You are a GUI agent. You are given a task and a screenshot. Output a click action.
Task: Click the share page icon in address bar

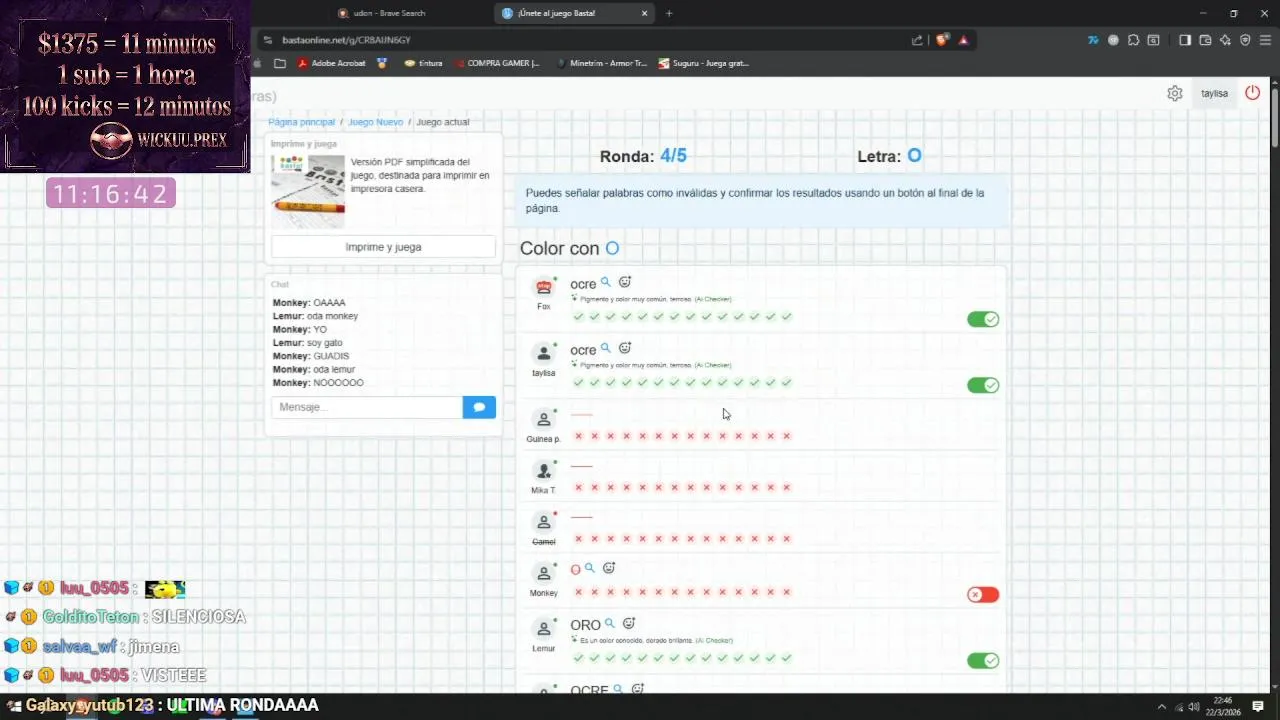[x=917, y=40]
